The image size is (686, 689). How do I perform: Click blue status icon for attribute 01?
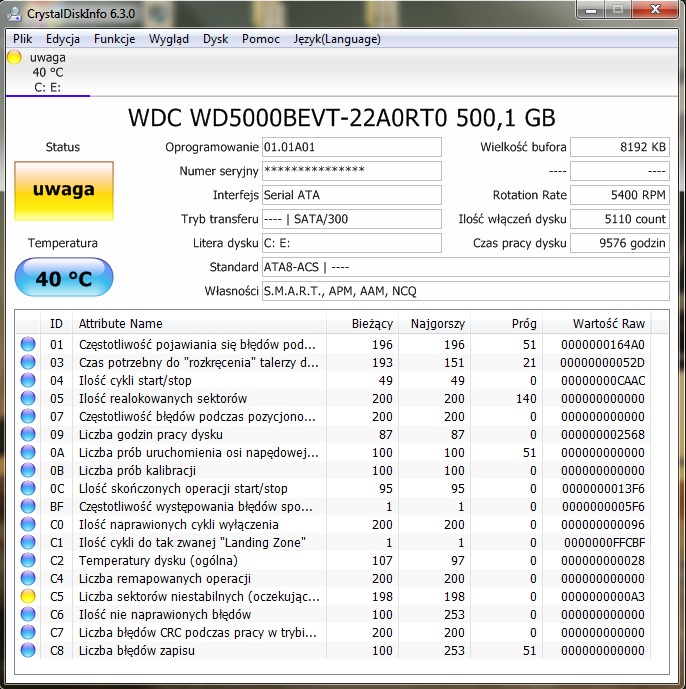pos(28,344)
